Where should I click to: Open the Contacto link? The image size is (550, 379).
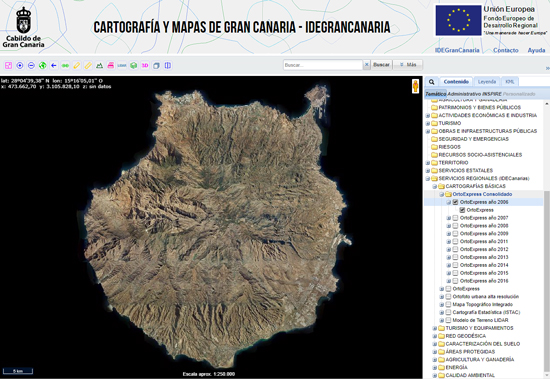click(506, 50)
